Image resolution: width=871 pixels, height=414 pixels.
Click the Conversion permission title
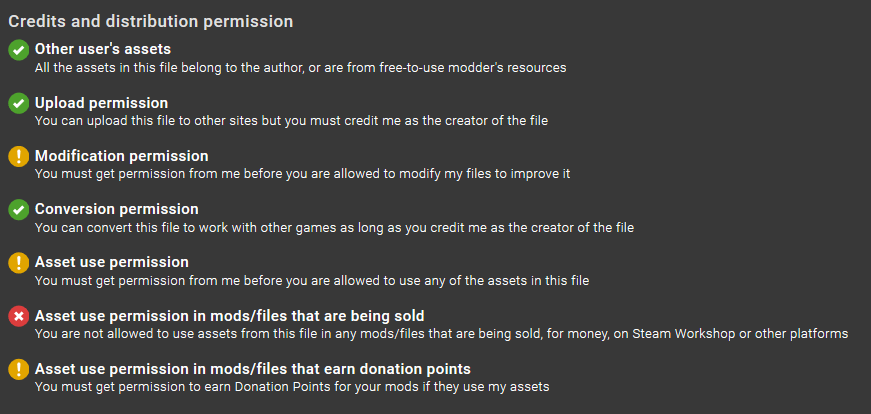click(x=117, y=209)
